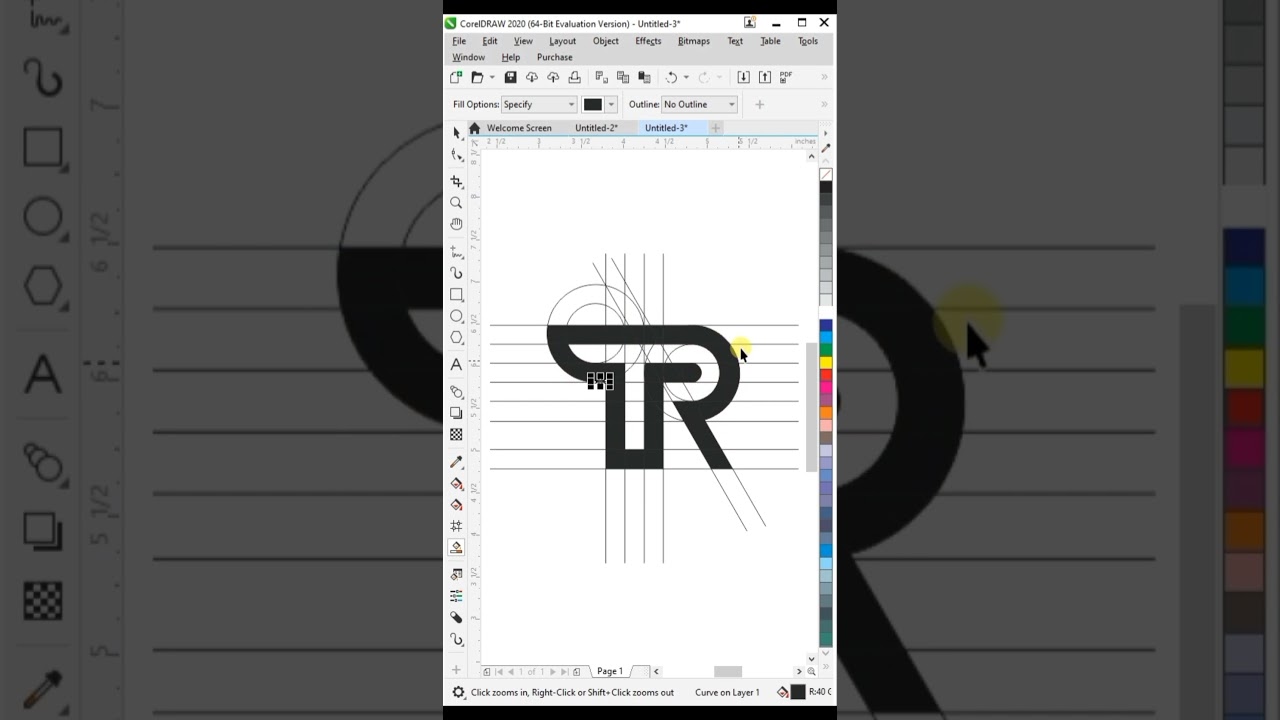Click toolbox quick customize plus button
The height and width of the screenshot is (720, 1280).
[x=456, y=670]
